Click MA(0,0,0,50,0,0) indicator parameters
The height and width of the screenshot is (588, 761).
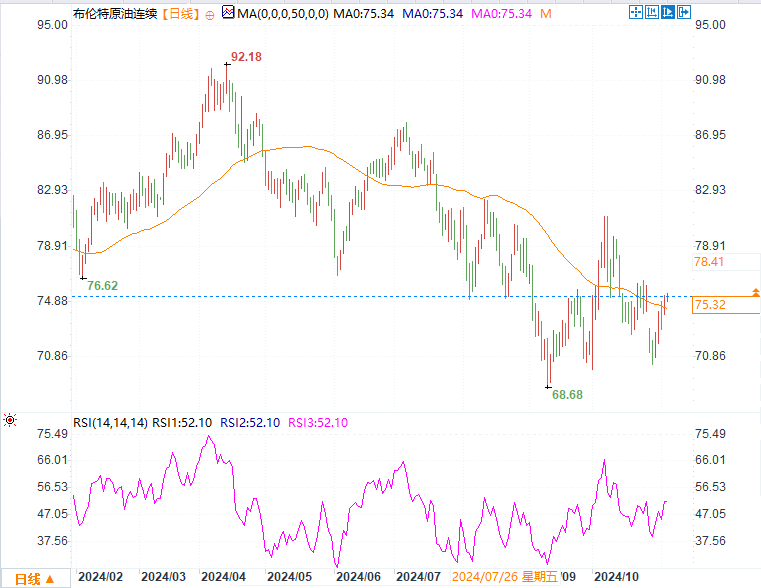[x=283, y=14]
